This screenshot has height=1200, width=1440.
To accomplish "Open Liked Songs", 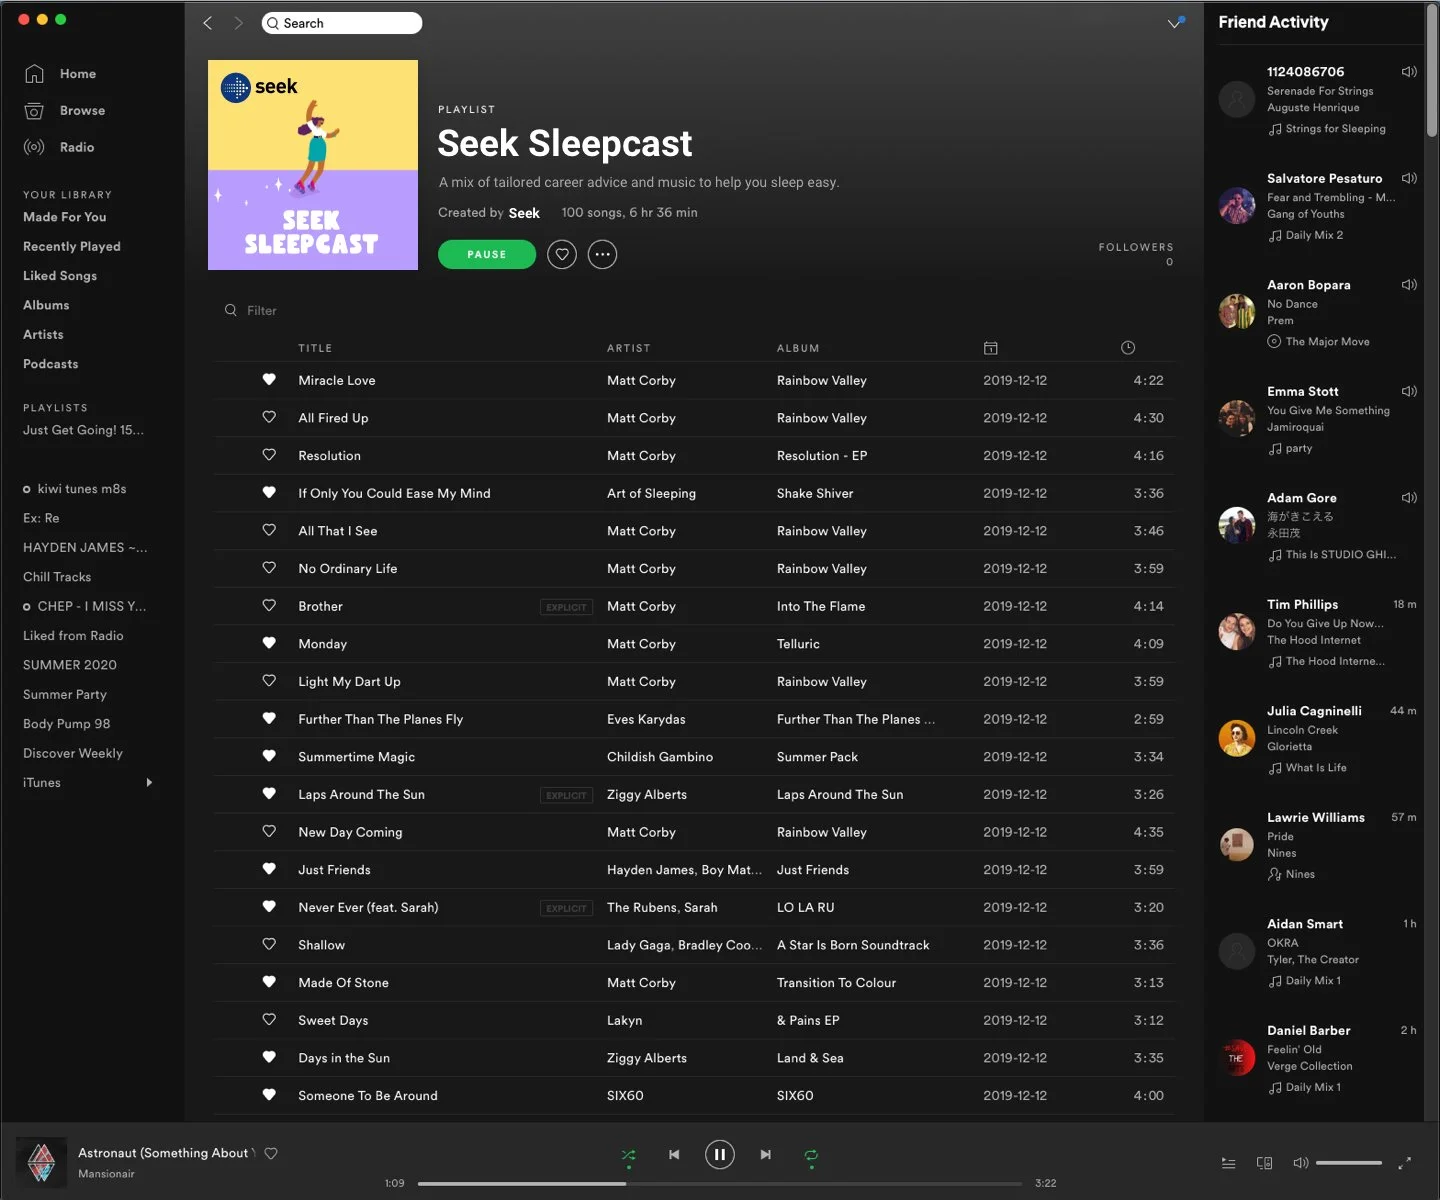I will (x=60, y=276).
